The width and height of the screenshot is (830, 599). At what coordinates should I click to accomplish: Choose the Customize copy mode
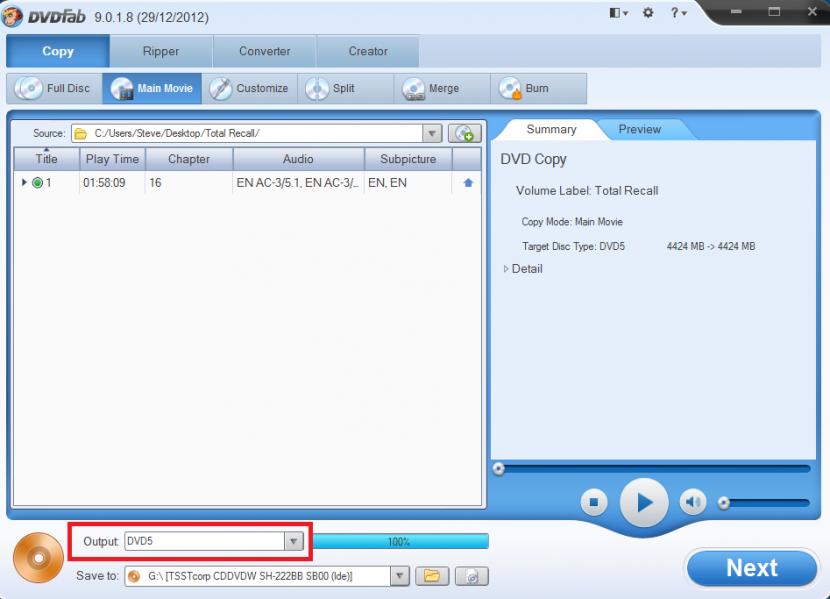click(x=249, y=88)
